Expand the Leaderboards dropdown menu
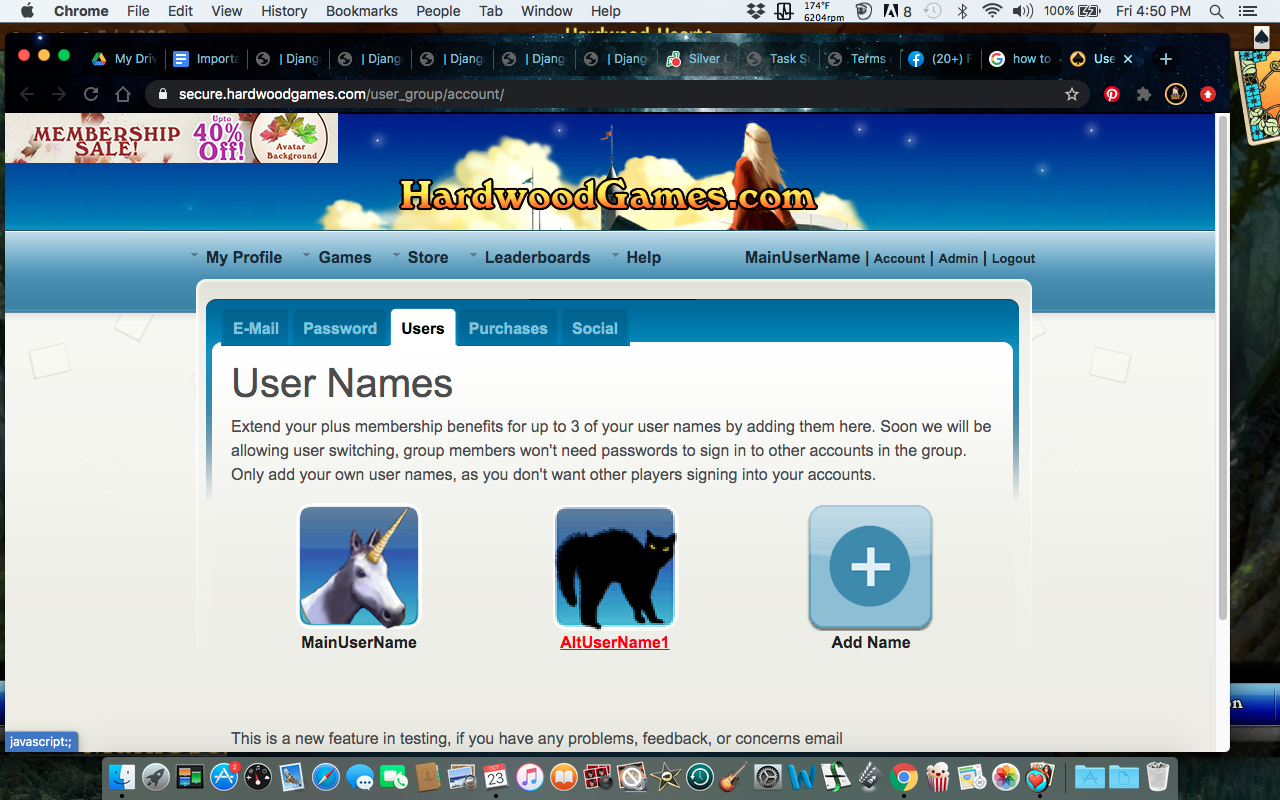Image resolution: width=1280 pixels, height=800 pixels. pos(530,257)
